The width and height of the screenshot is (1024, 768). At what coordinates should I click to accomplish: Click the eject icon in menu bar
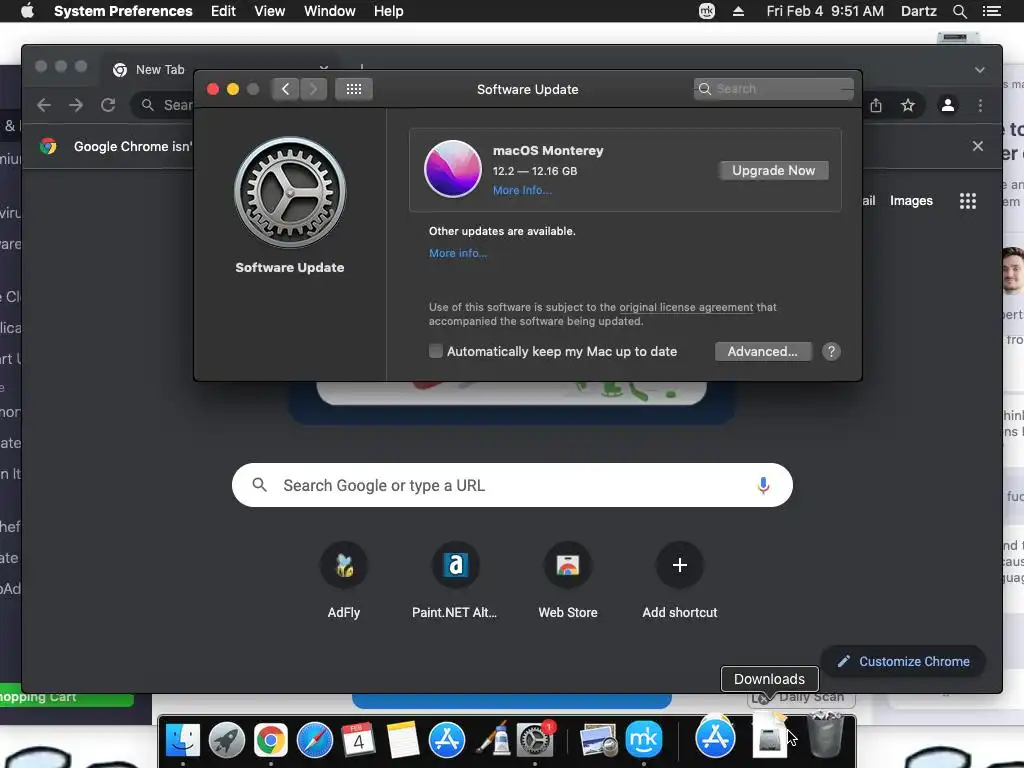coord(739,11)
